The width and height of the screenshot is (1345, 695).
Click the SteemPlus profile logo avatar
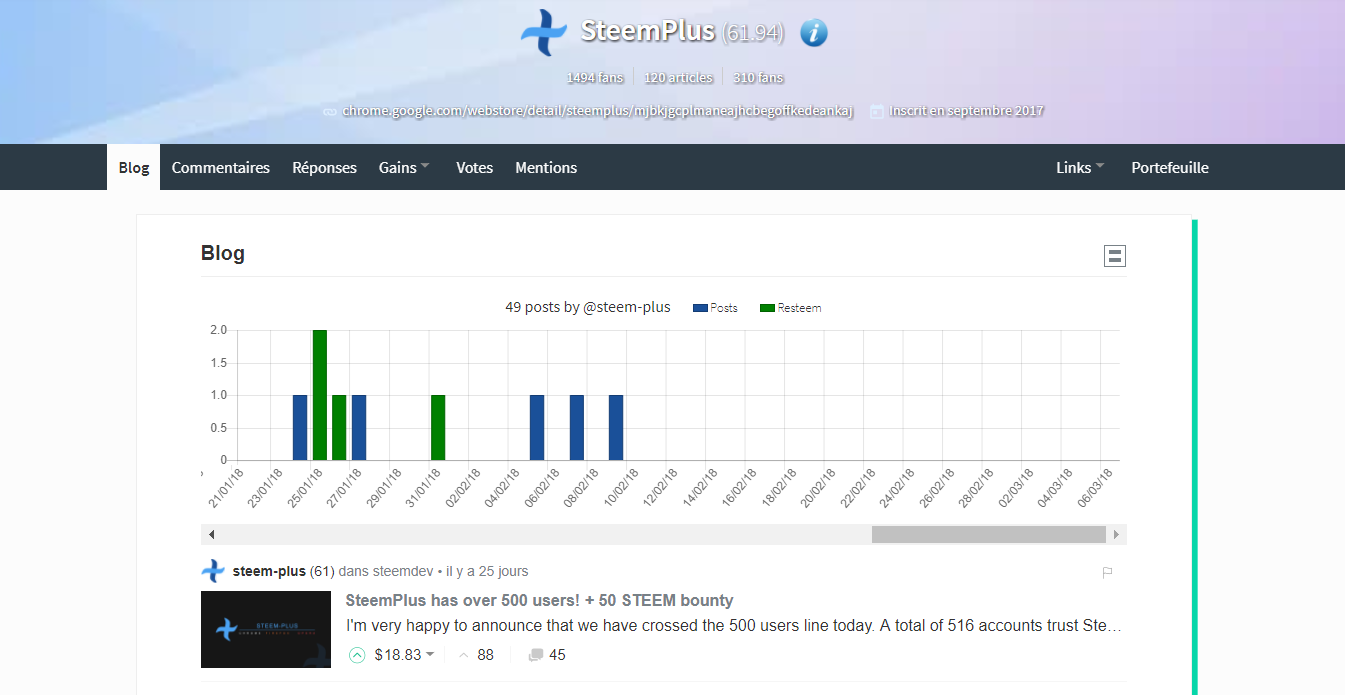pos(544,32)
